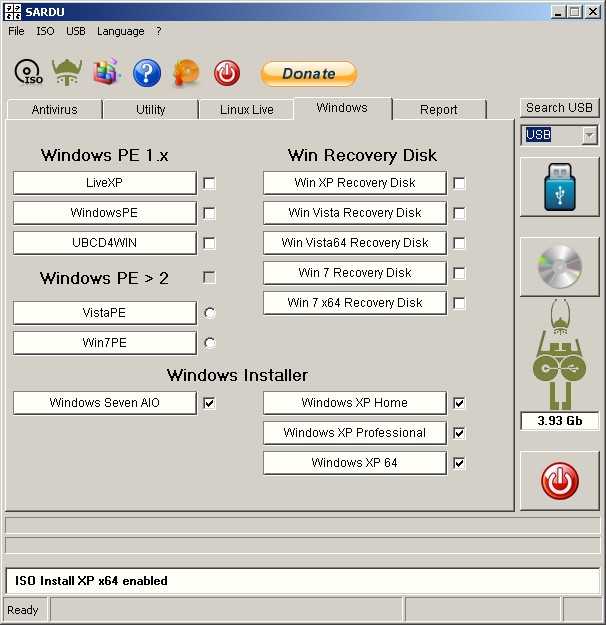This screenshot has height=625, width=606.
Task: Click the WindowsPE button
Action: (x=104, y=213)
